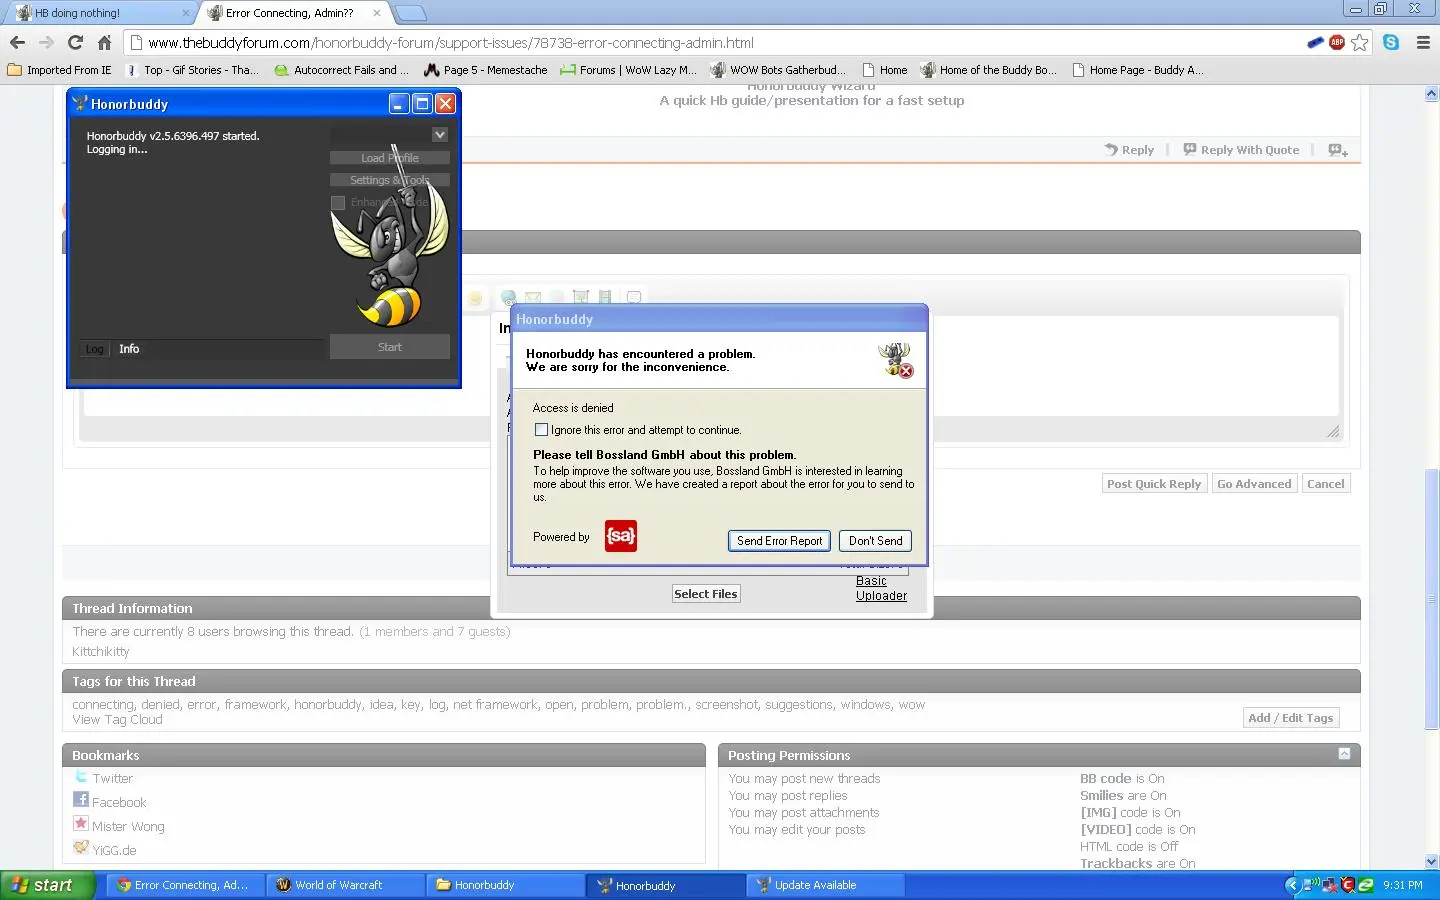1440x900 pixels.
Task: Click the editor resize grip handle
Action: [x=1333, y=431]
